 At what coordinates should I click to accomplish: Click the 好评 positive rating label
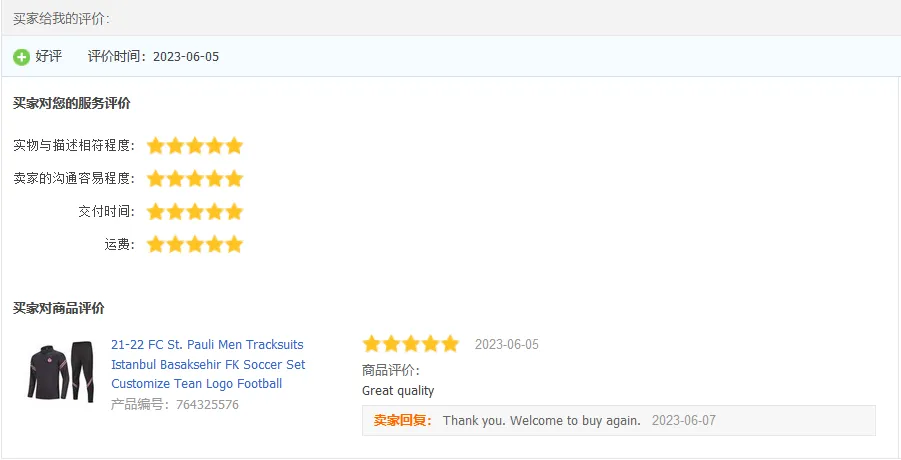click(x=49, y=57)
